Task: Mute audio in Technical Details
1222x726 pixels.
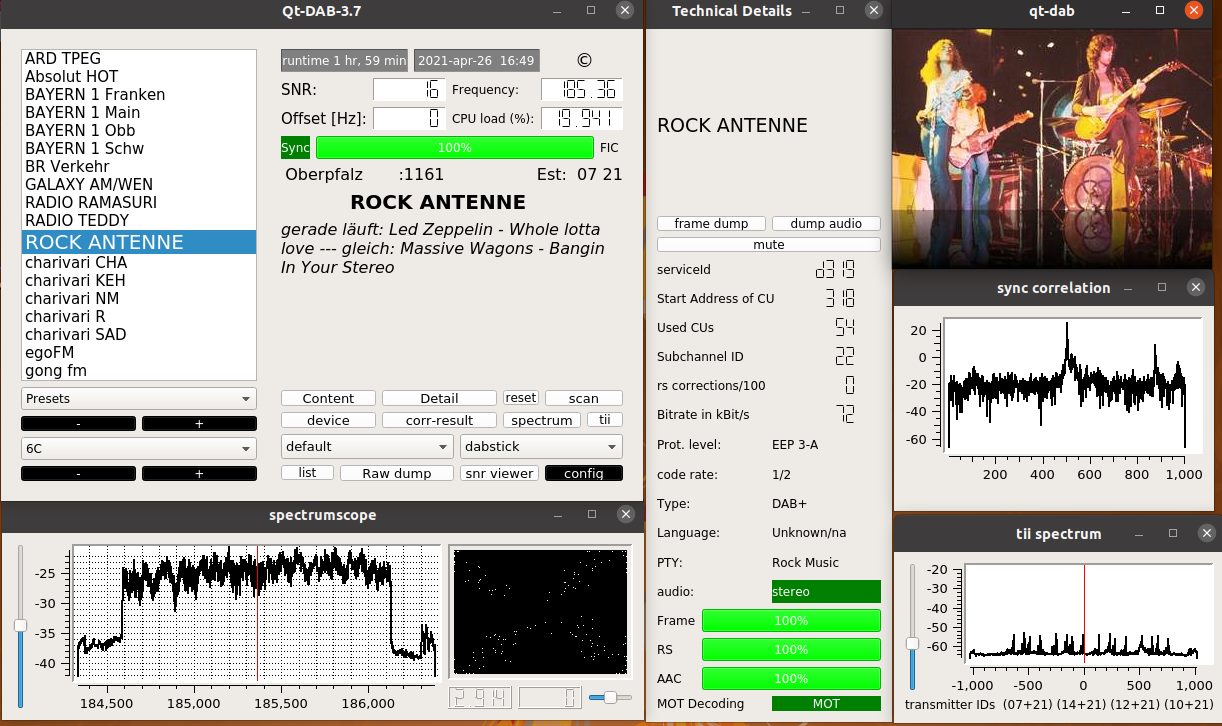Action: point(769,245)
